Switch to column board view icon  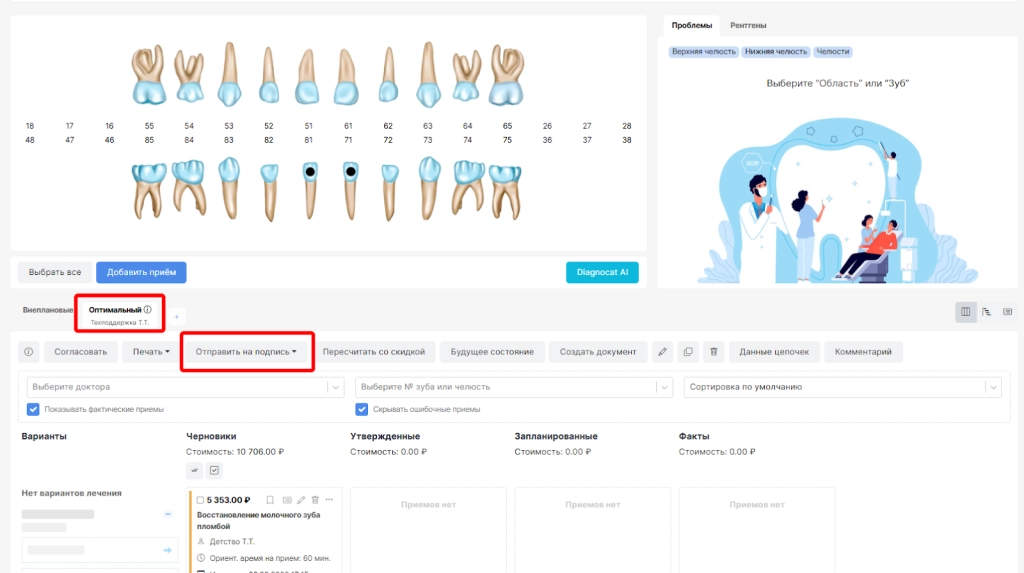click(965, 312)
